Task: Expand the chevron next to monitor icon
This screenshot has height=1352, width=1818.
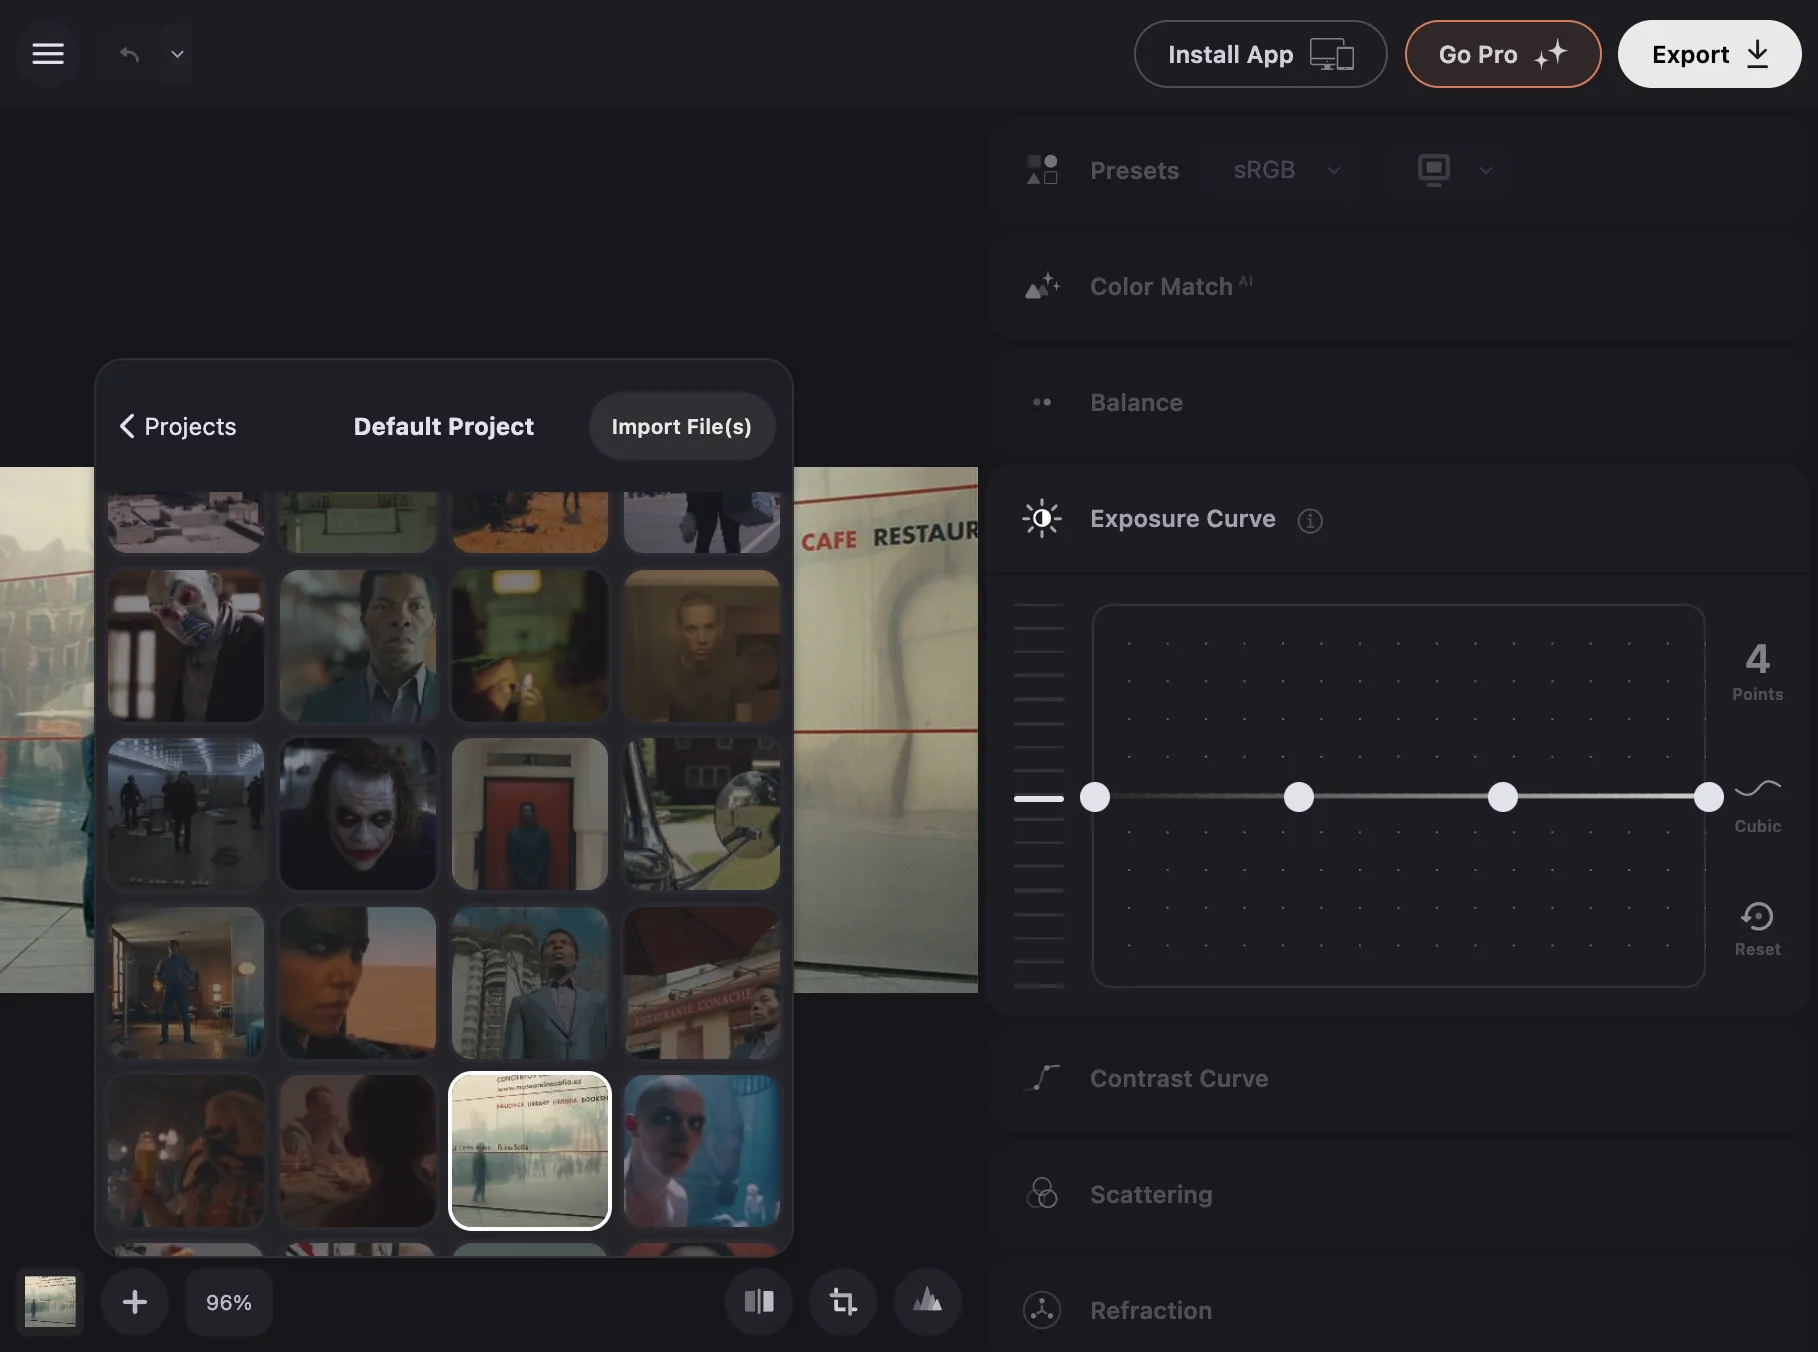Action: click(1486, 171)
